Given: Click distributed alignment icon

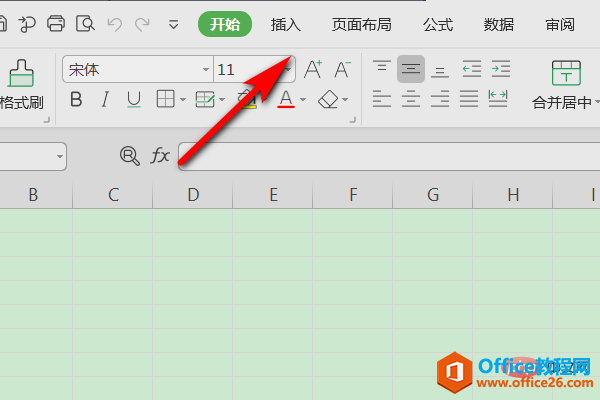Looking at the screenshot, I should (x=498, y=99).
